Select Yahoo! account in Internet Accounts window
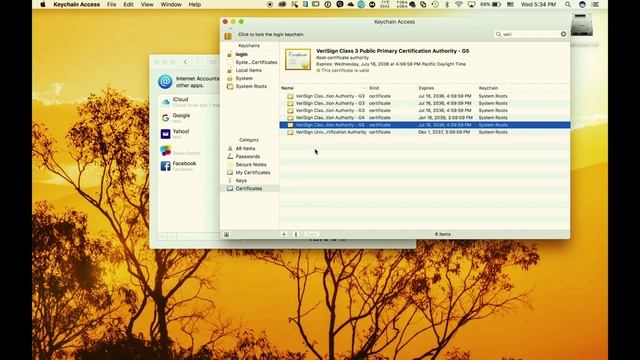The height and width of the screenshot is (360, 640). pyautogui.click(x=189, y=133)
